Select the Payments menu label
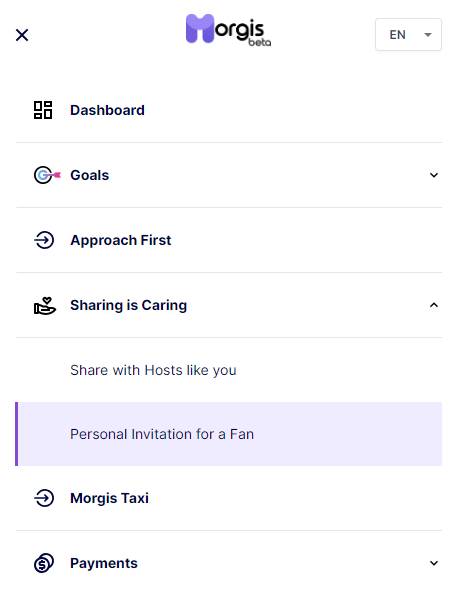 [104, 563]
